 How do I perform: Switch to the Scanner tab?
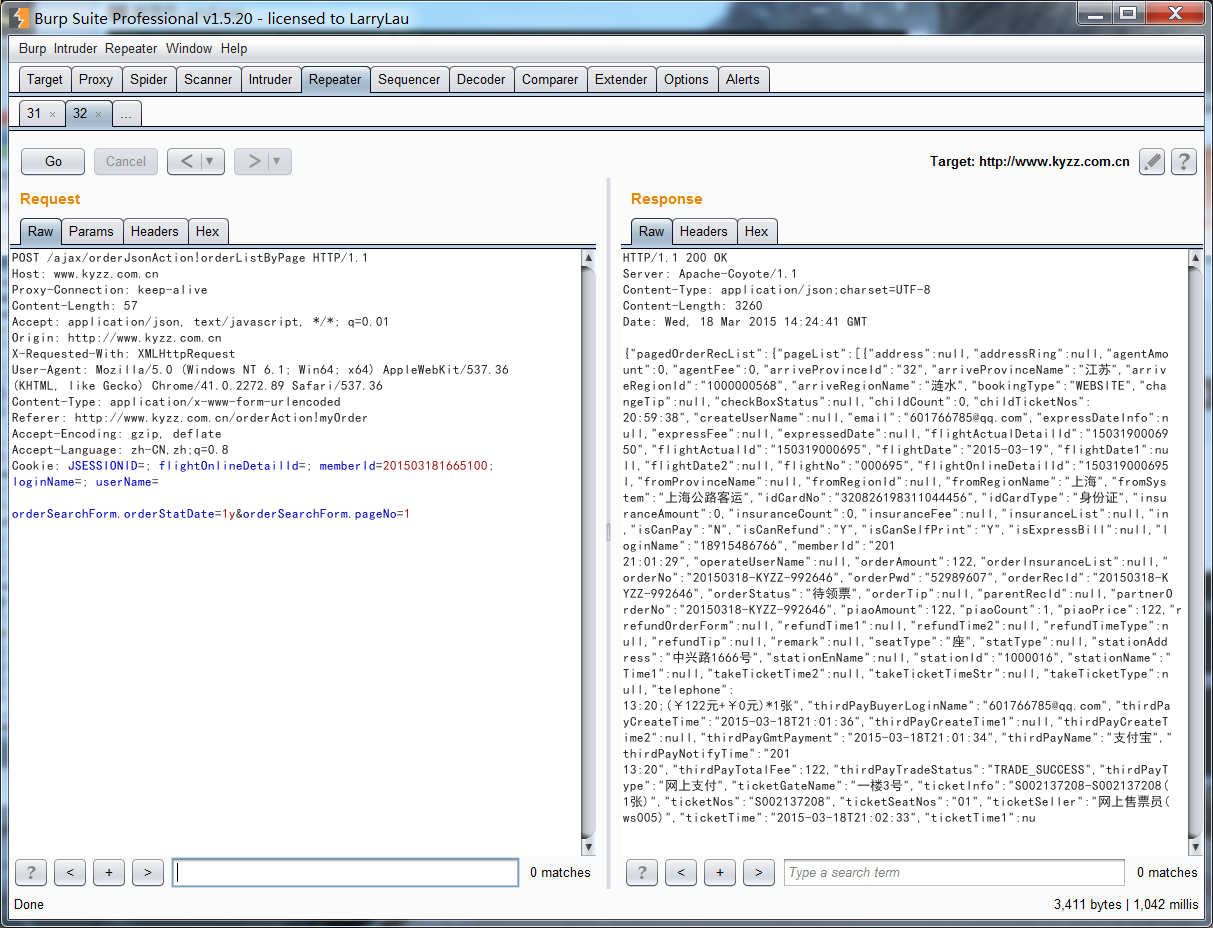click(x=208, y=80)
